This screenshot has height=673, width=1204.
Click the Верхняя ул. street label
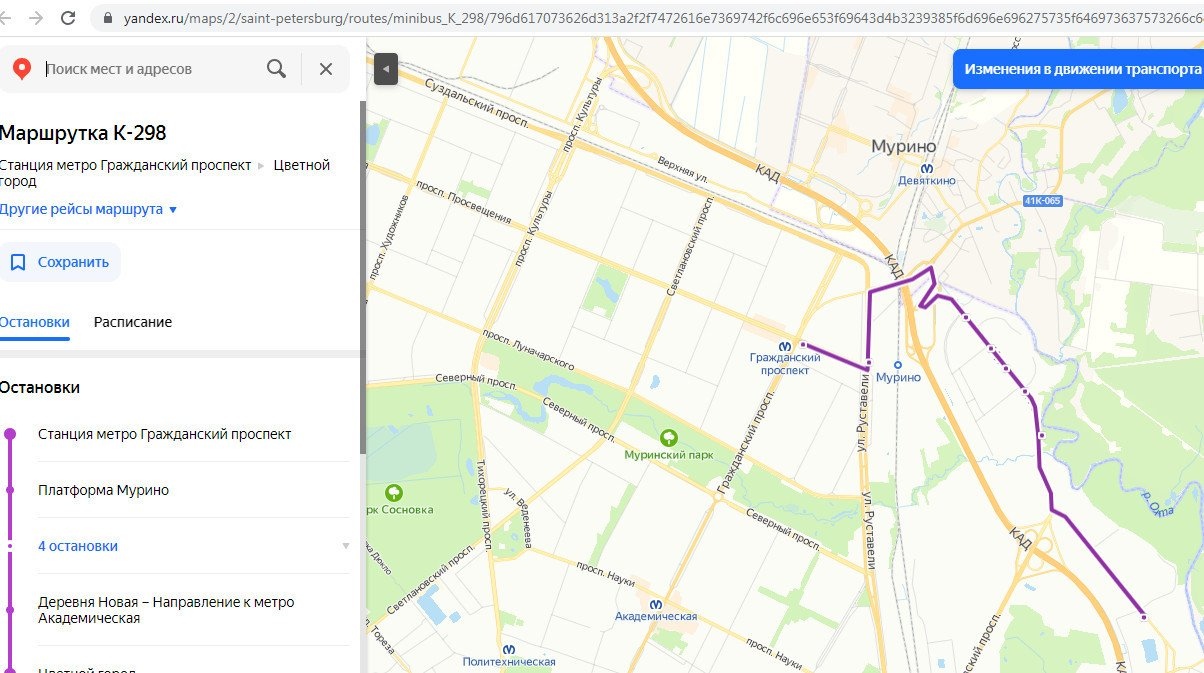683,168
